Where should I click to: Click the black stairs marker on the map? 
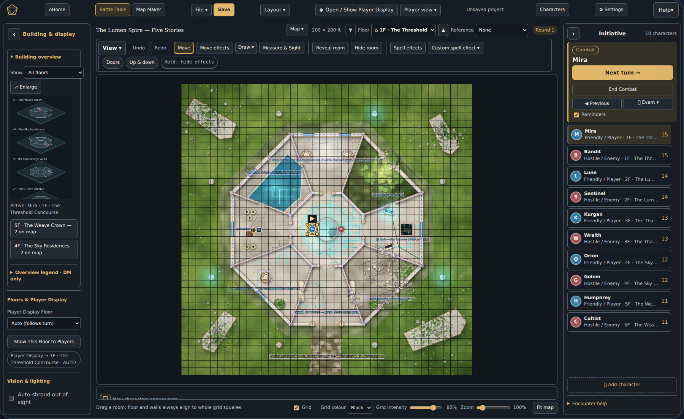pyautogui.click(x=406, y=229)
